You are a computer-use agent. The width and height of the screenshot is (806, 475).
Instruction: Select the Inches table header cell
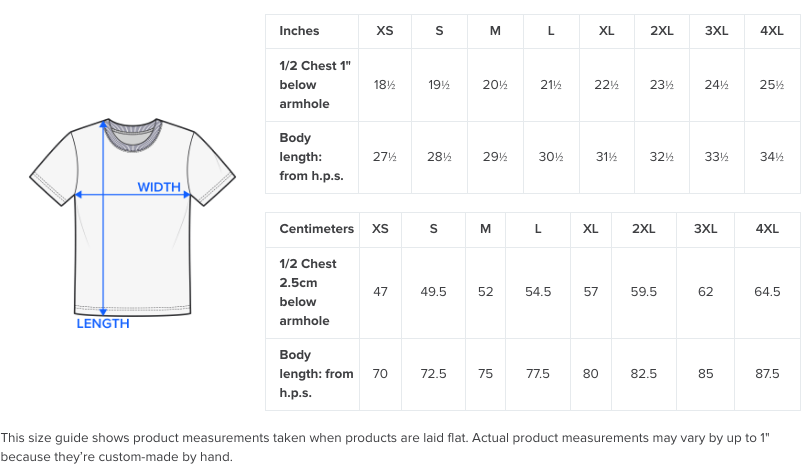click(x=312, y=31)
